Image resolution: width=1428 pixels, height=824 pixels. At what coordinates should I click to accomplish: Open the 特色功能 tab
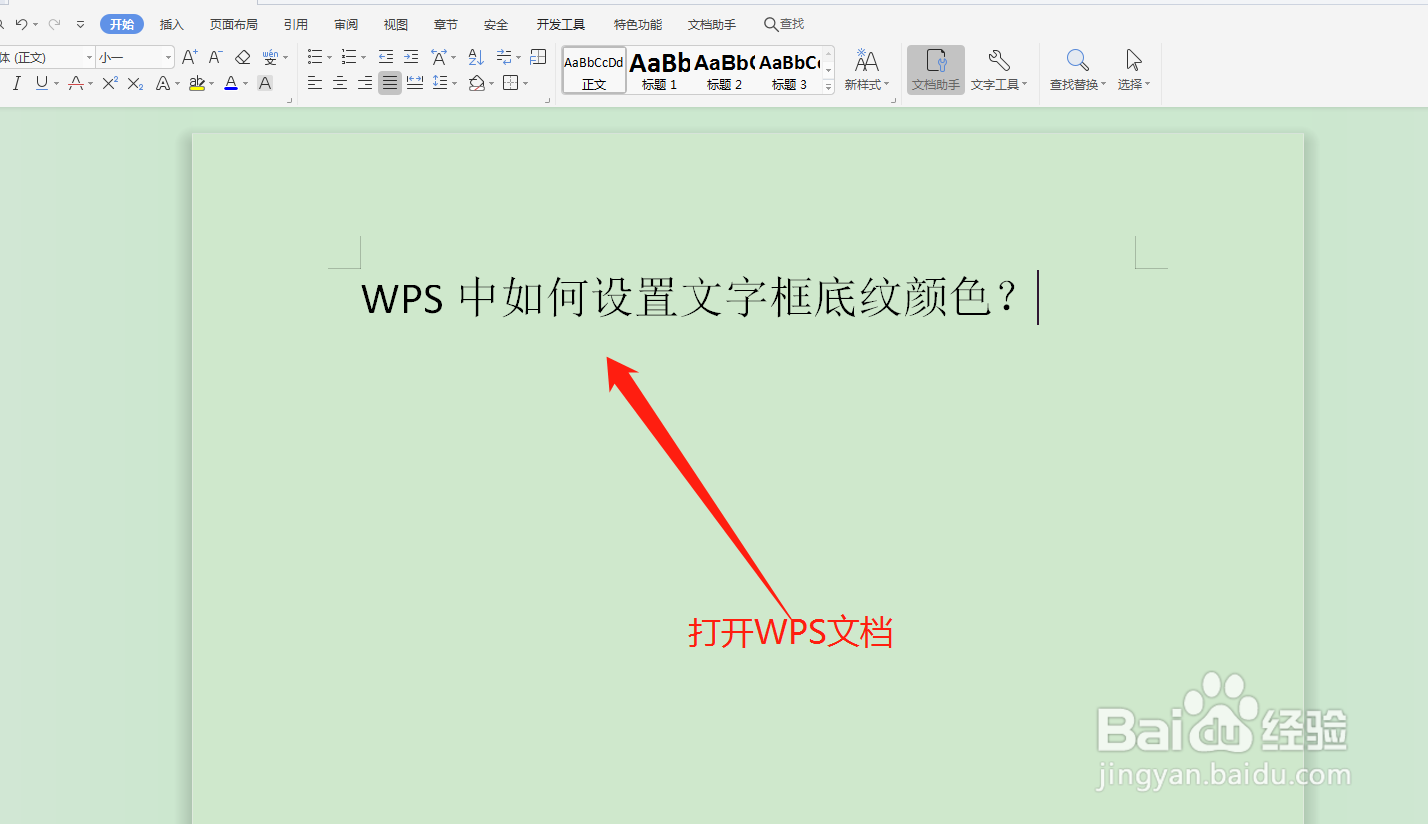tap(638, 24)
